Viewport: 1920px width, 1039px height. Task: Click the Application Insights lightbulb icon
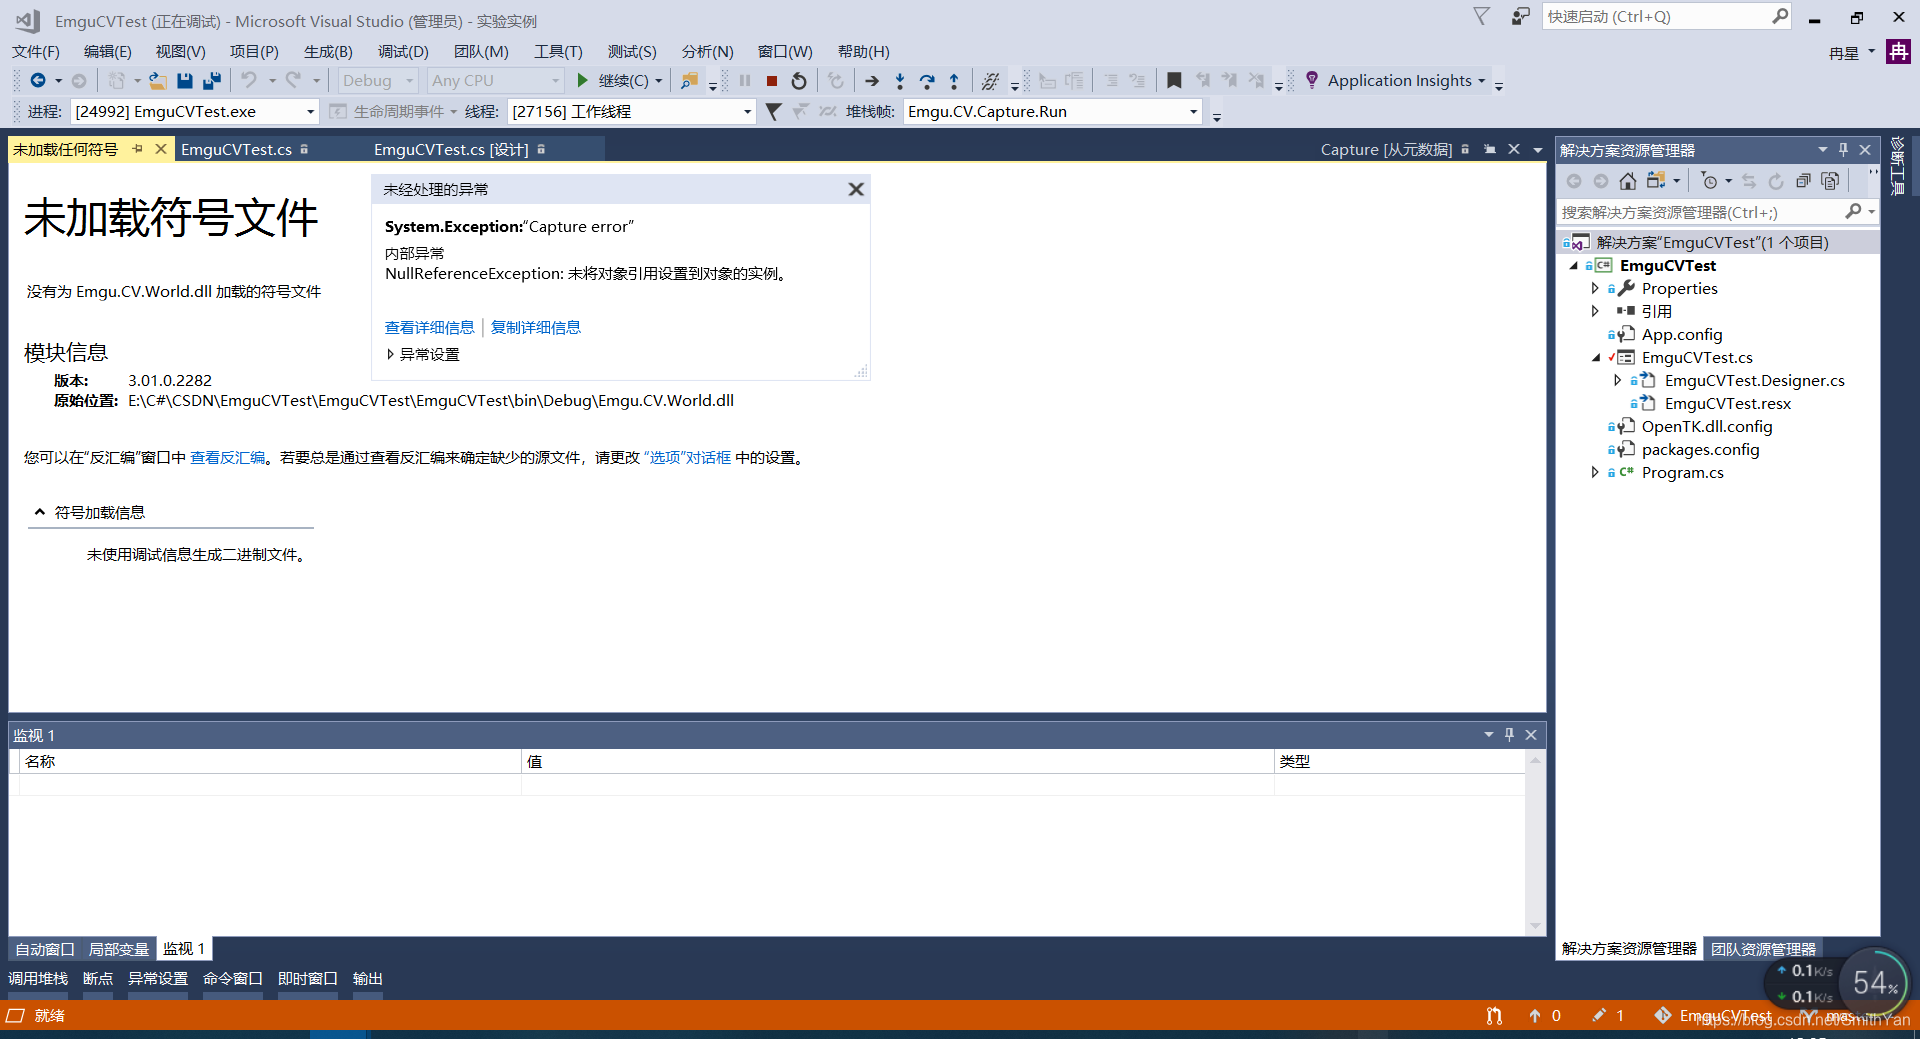point(1312,80)
